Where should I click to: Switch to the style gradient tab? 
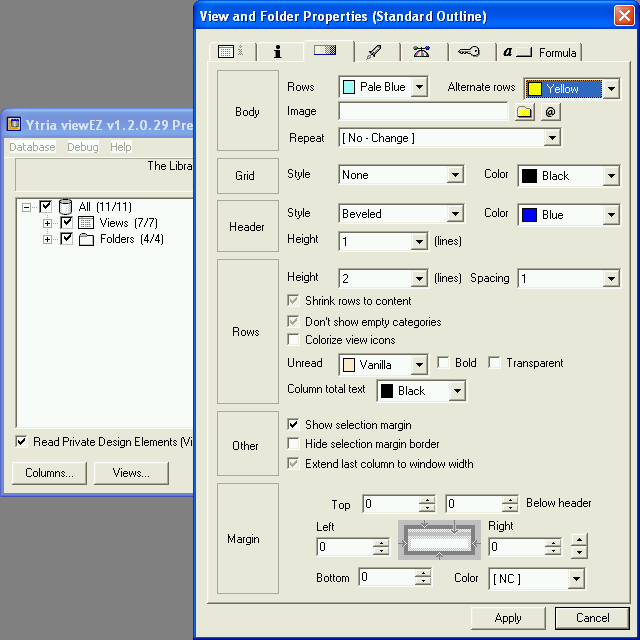click(325, 50)
